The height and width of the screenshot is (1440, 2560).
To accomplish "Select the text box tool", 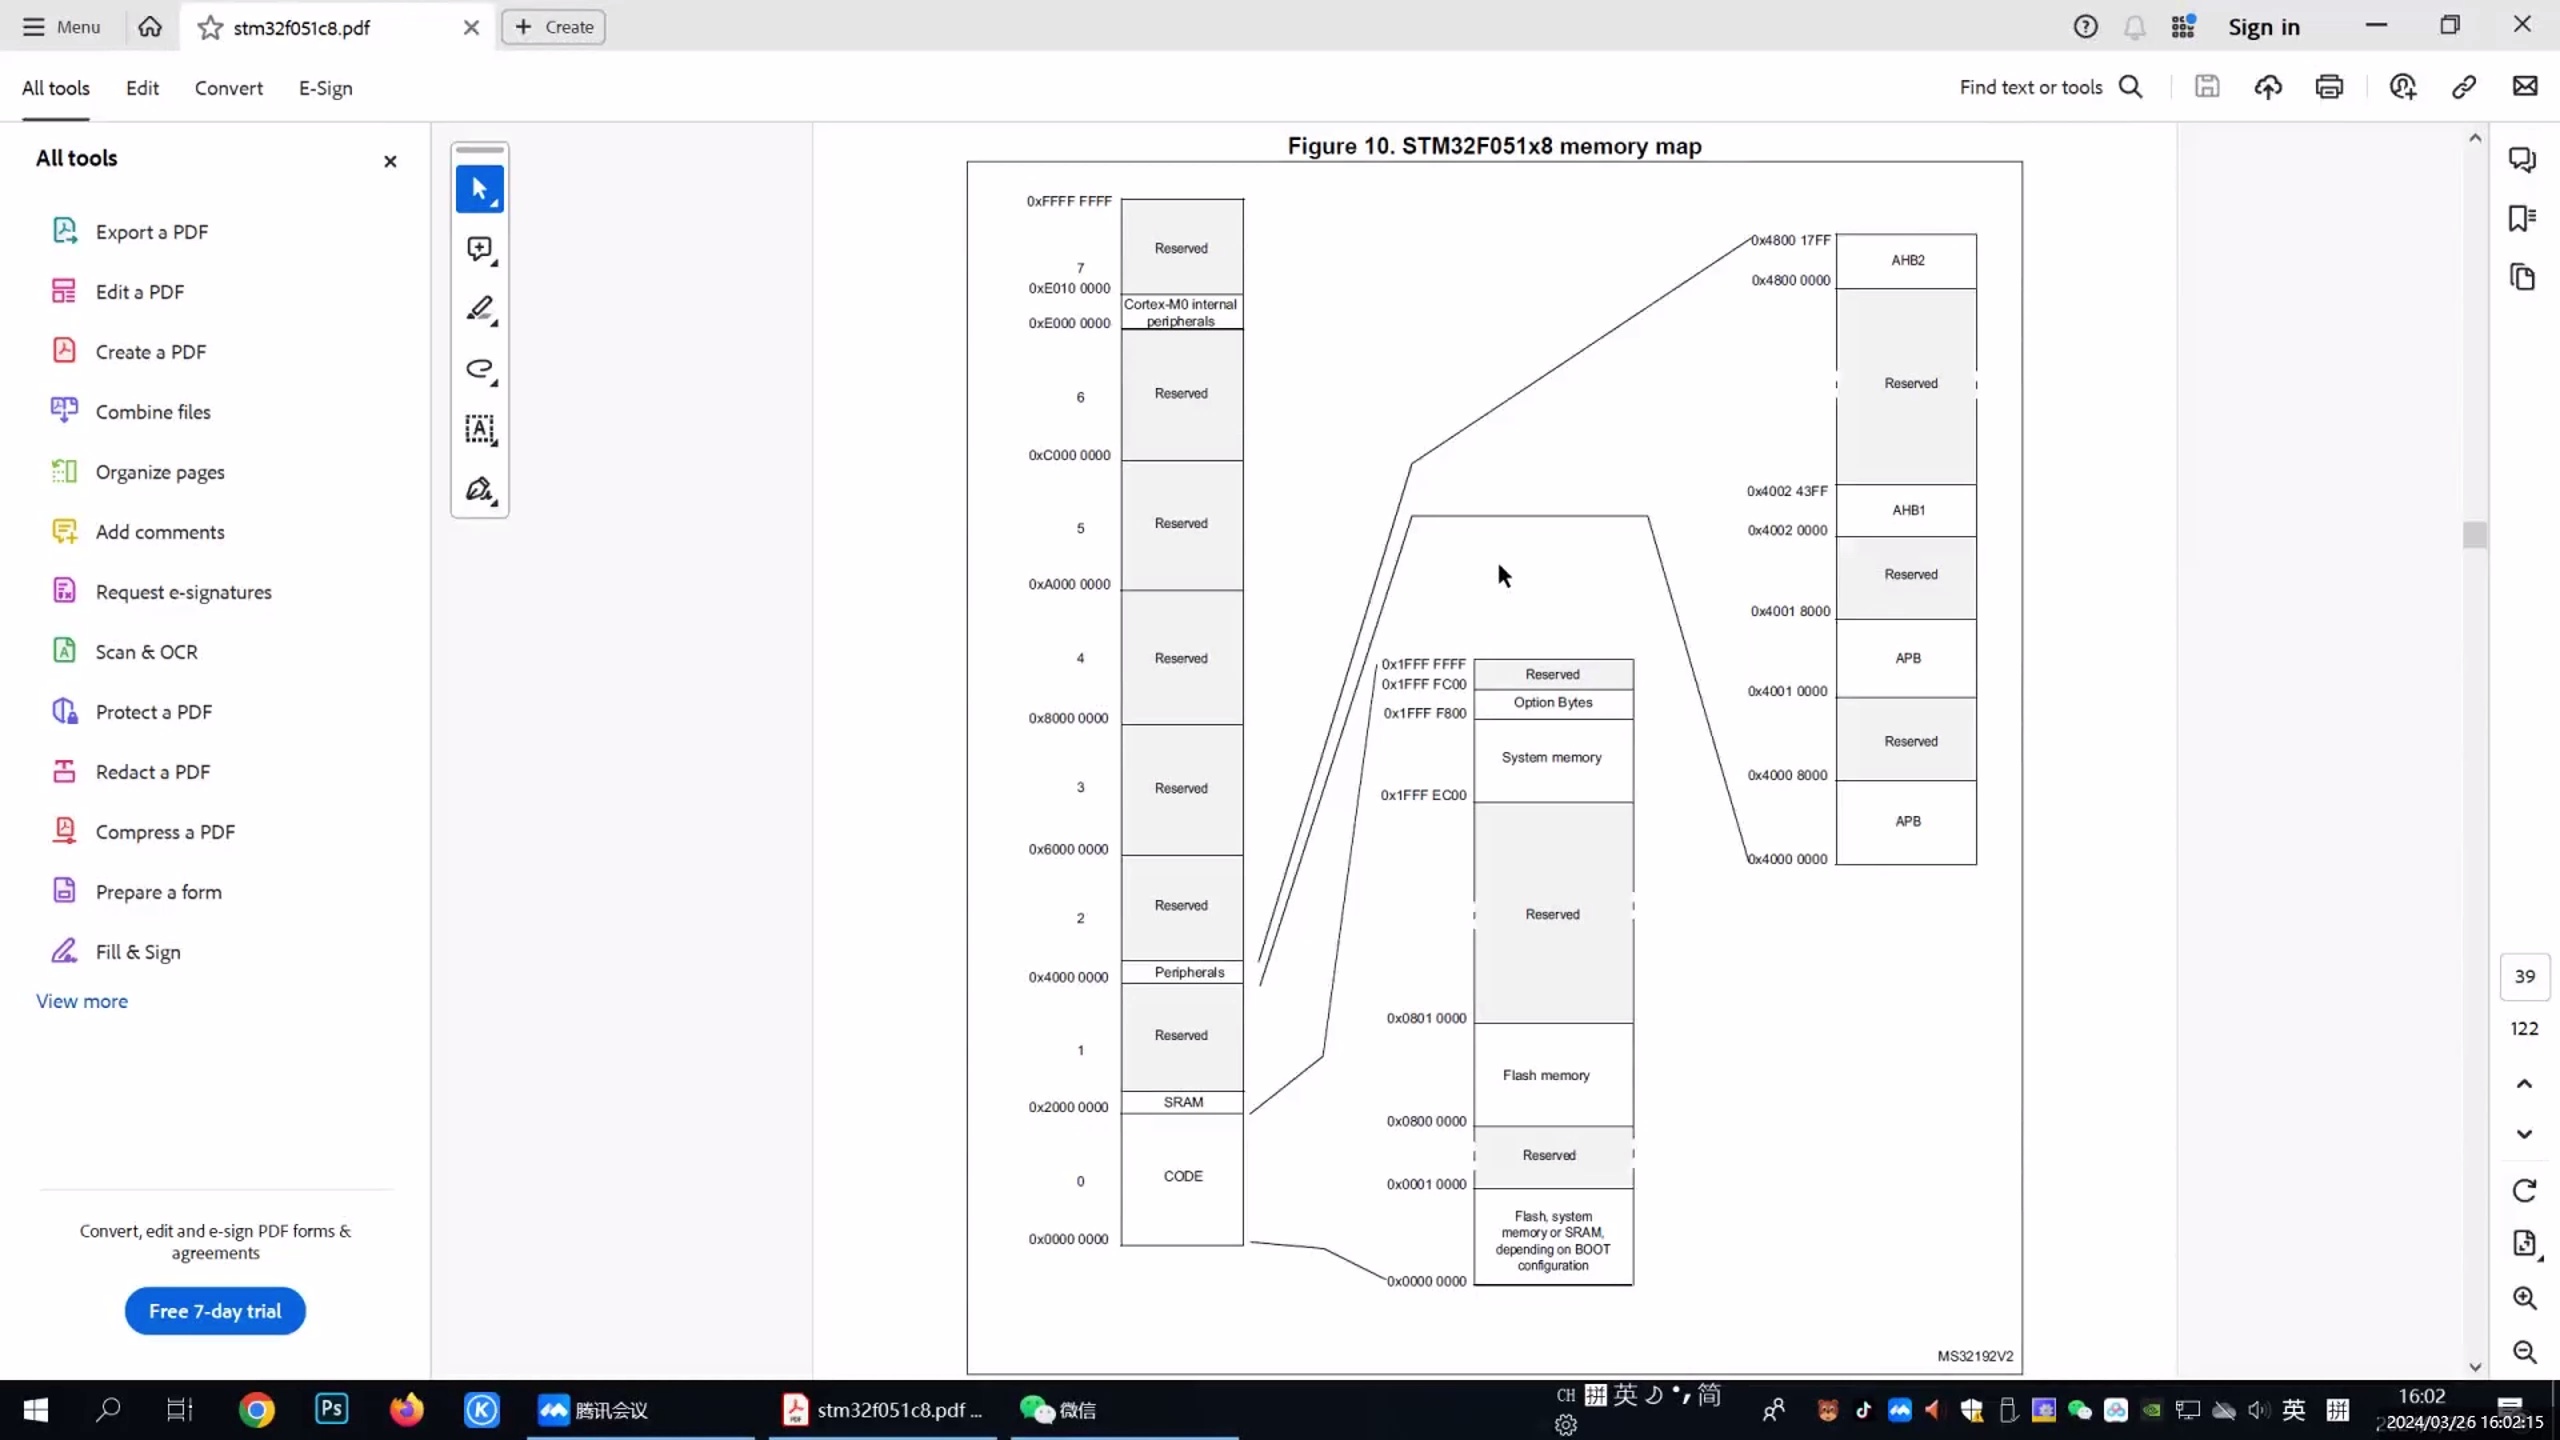I will tap(479, 429).
